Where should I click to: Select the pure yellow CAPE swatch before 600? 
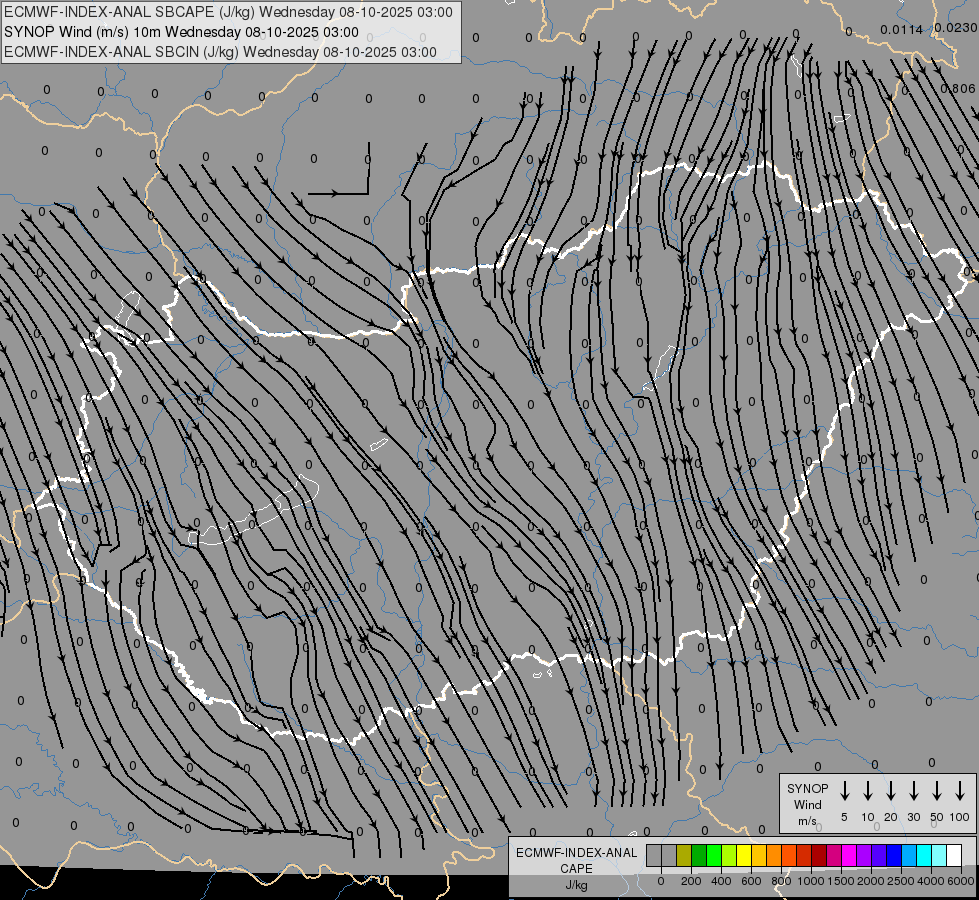pyautogui.click(x=744, y=855)
